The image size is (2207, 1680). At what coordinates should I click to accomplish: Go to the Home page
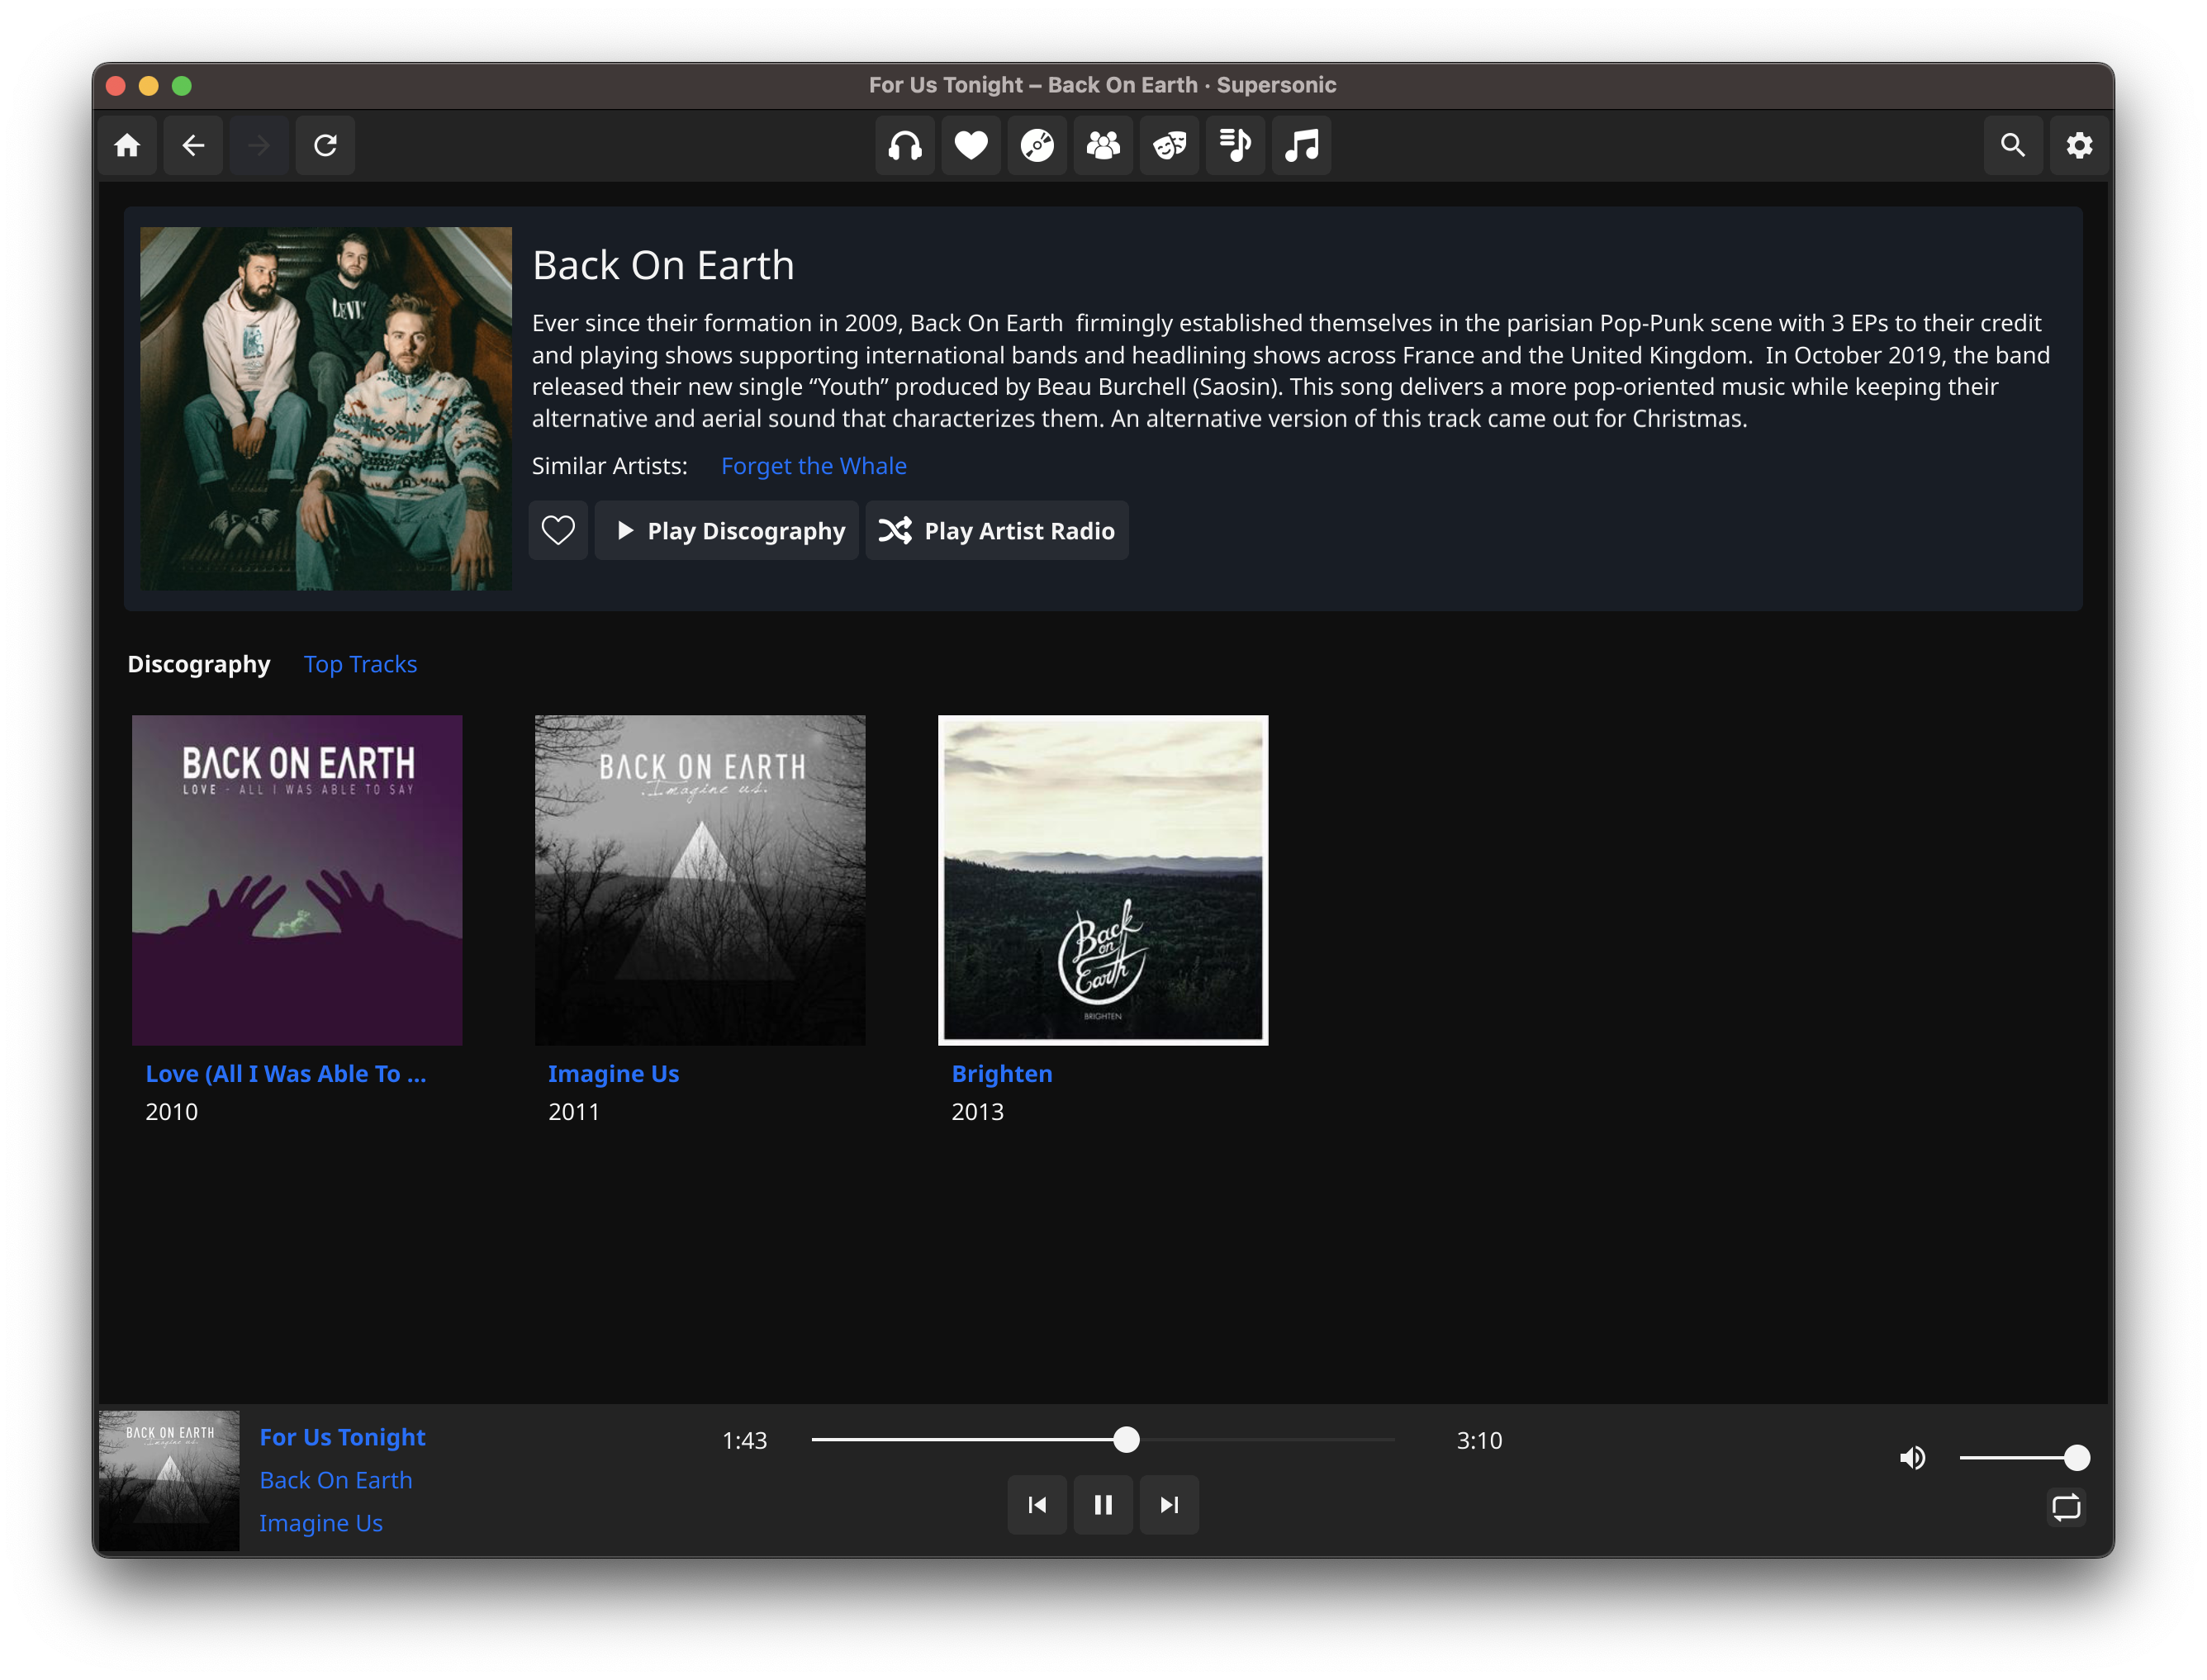pyautogui.click(x=127, y=146)
